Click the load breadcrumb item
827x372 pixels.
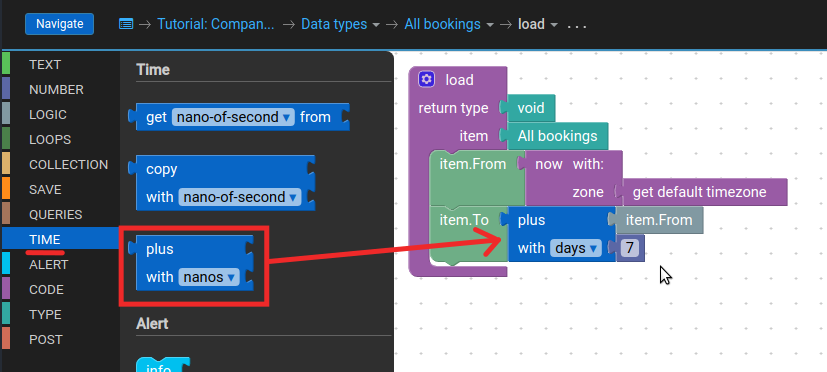coord(531,24)
